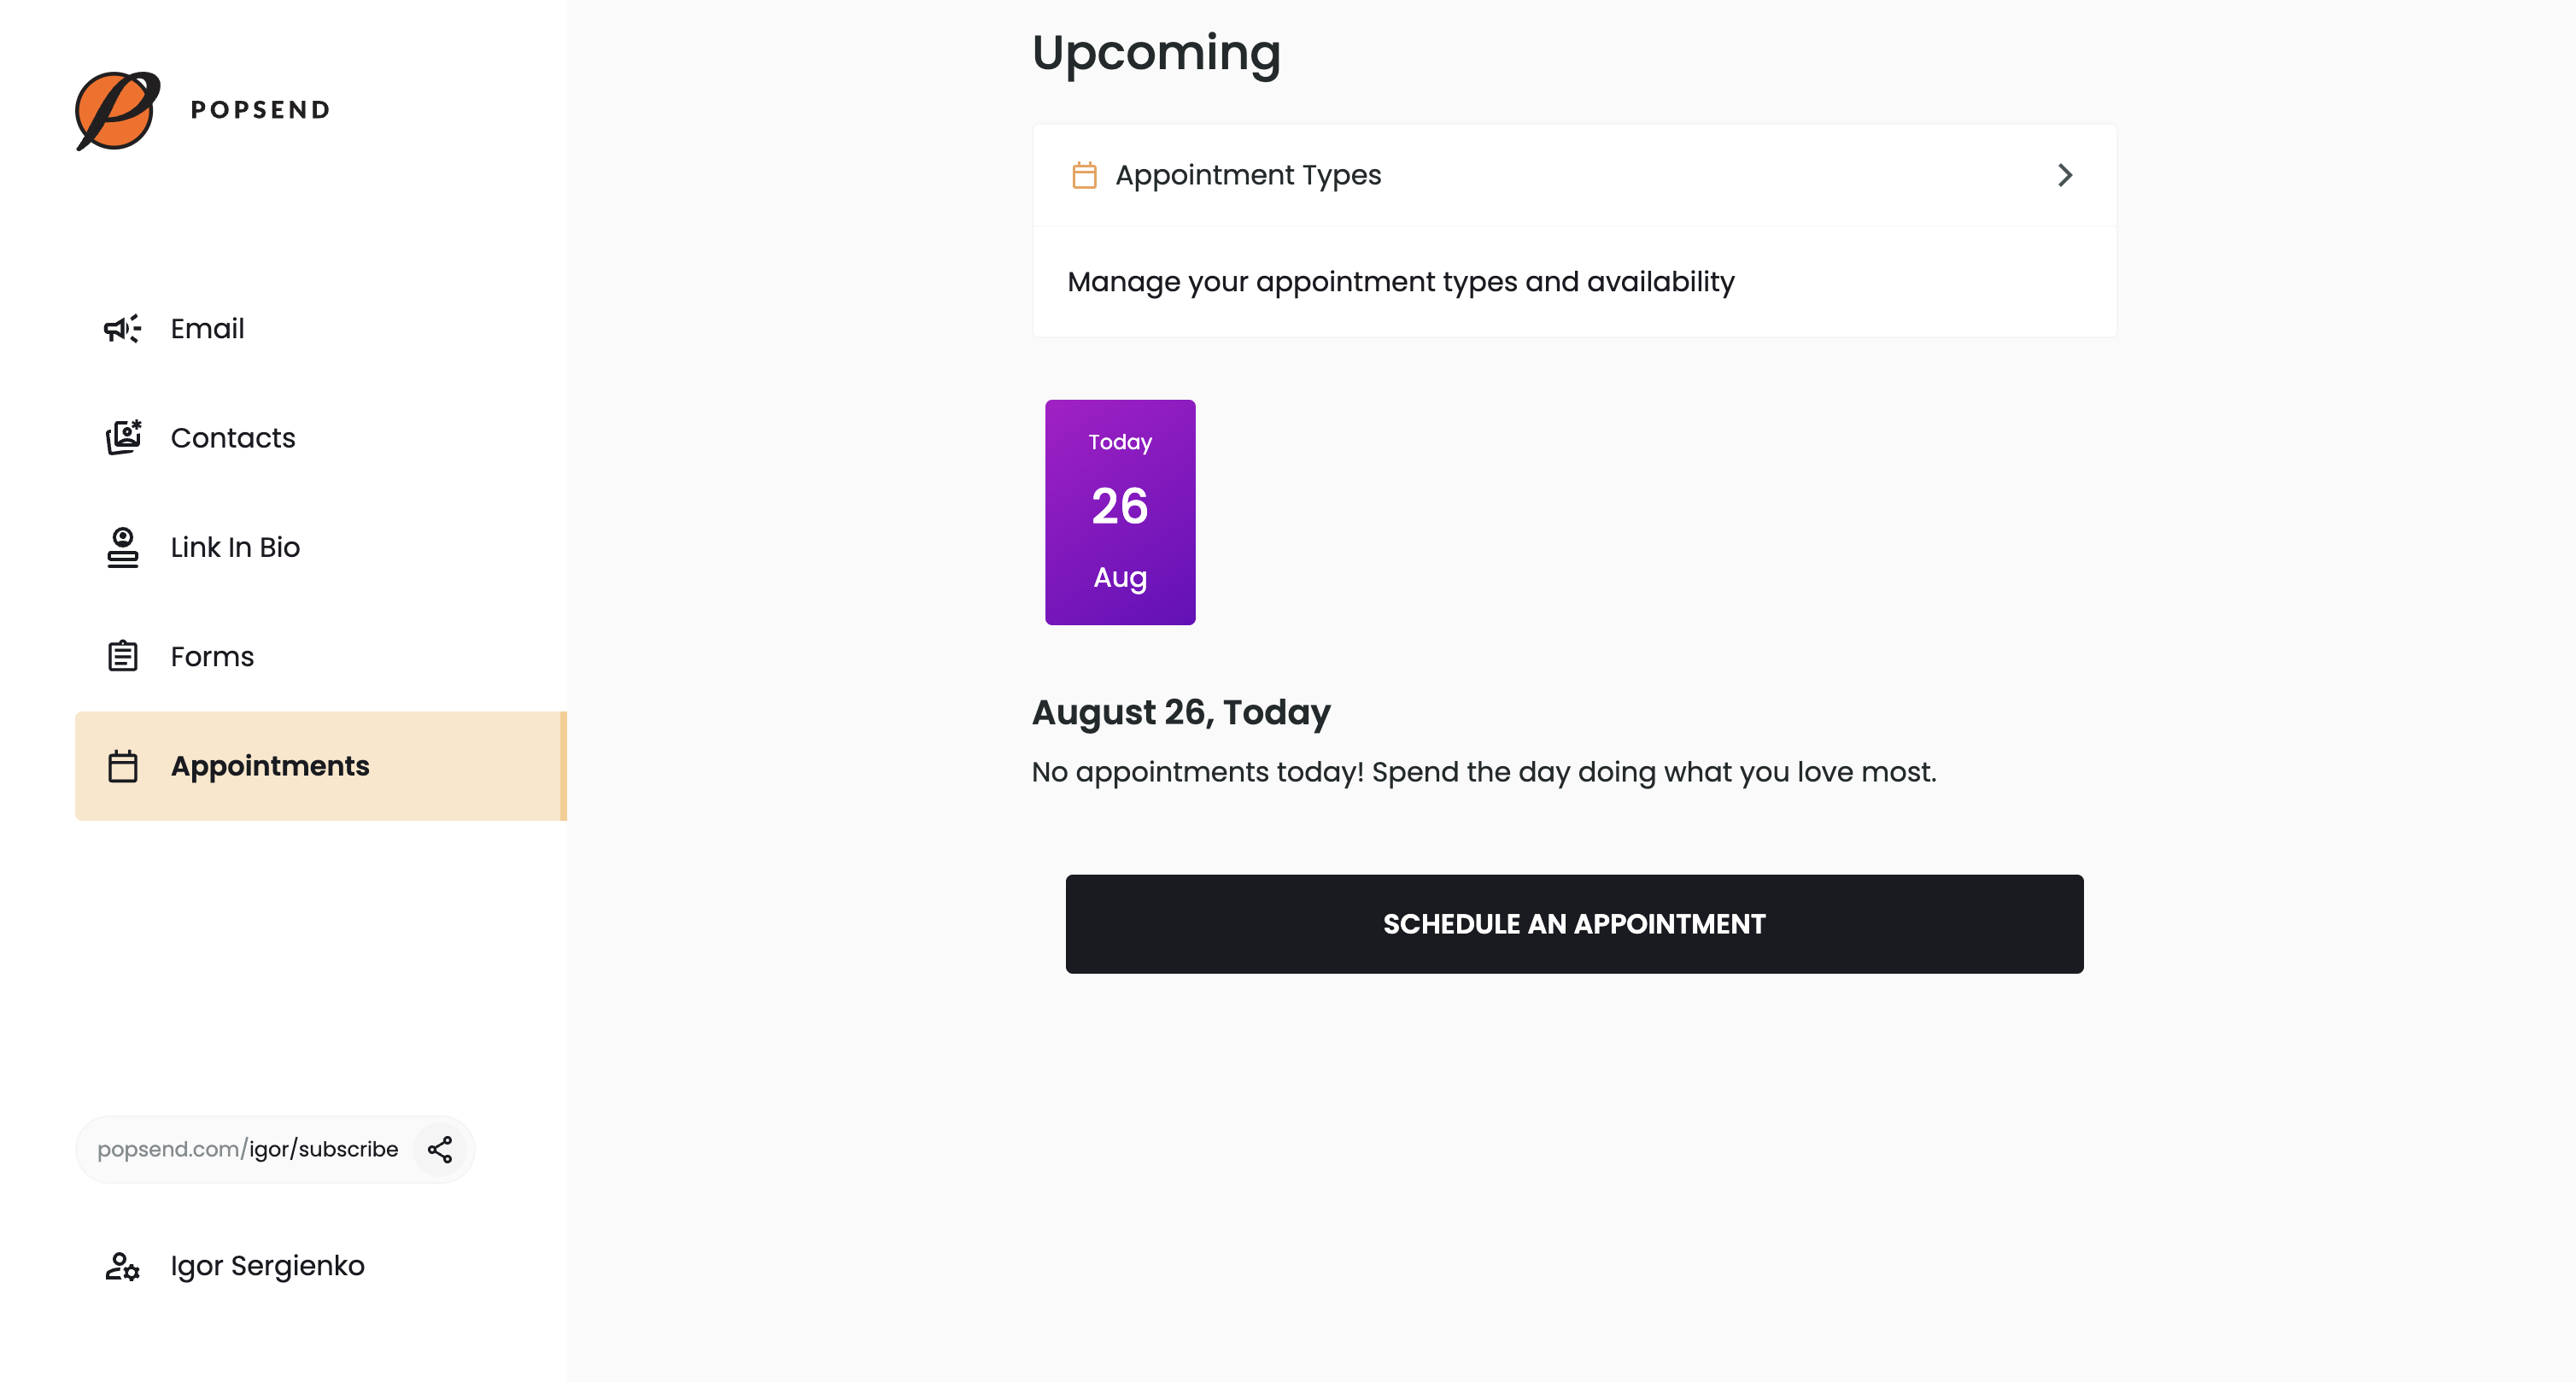Click the Forms clipboard icon
The image size is (2576, 1382).
121,656
